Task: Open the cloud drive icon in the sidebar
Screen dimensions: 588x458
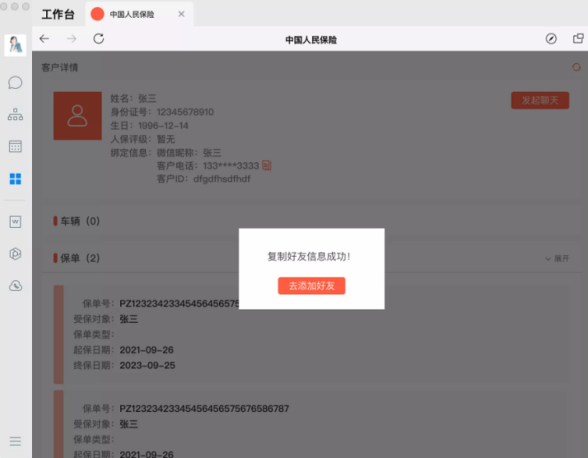Action: tap(15, 286)
